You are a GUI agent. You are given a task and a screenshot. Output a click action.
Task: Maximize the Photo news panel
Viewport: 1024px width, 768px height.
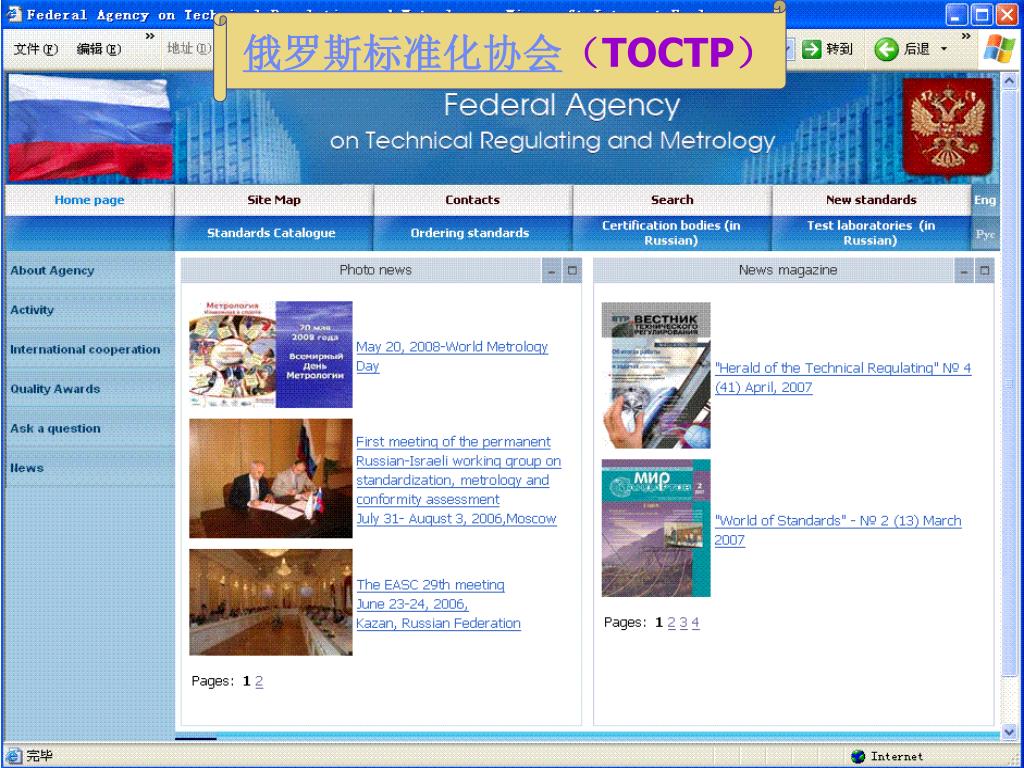[572, 270]
